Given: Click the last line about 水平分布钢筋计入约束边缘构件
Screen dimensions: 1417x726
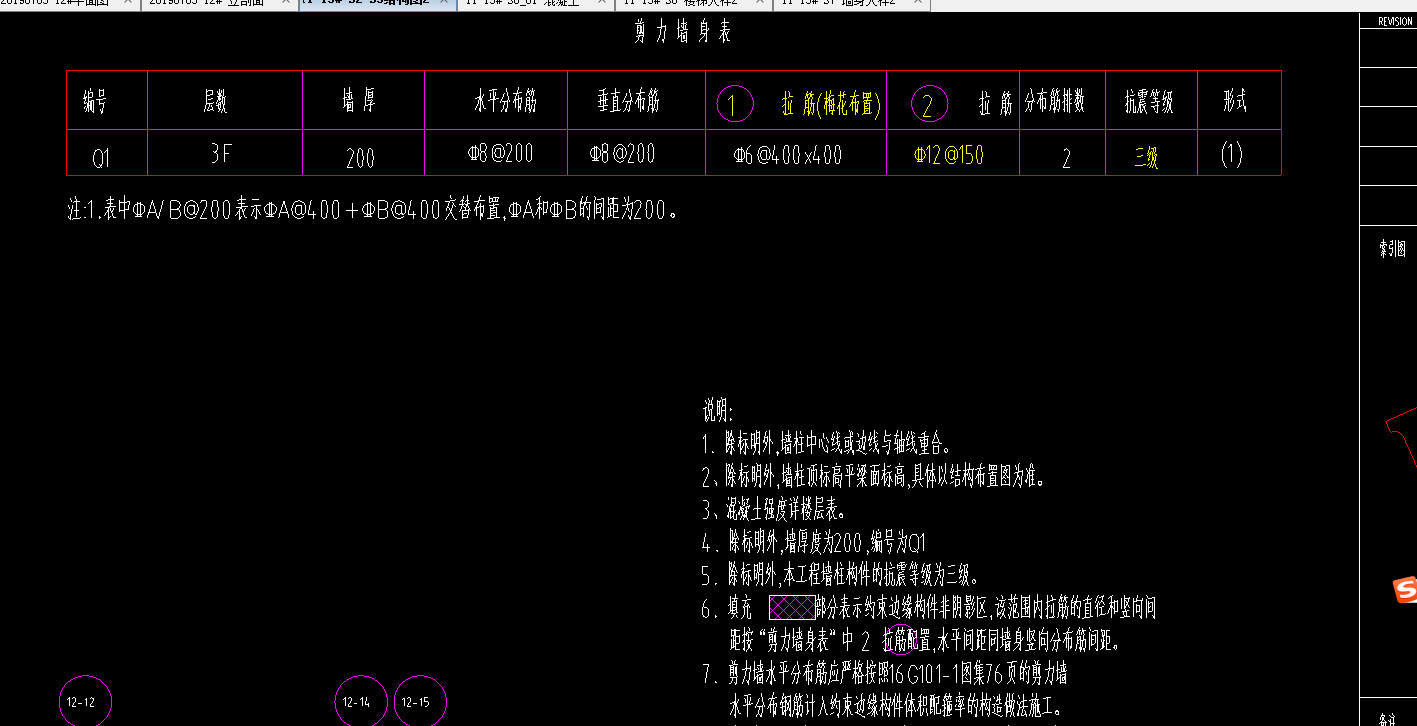Looking at the screenshot, I should [894, 704].
